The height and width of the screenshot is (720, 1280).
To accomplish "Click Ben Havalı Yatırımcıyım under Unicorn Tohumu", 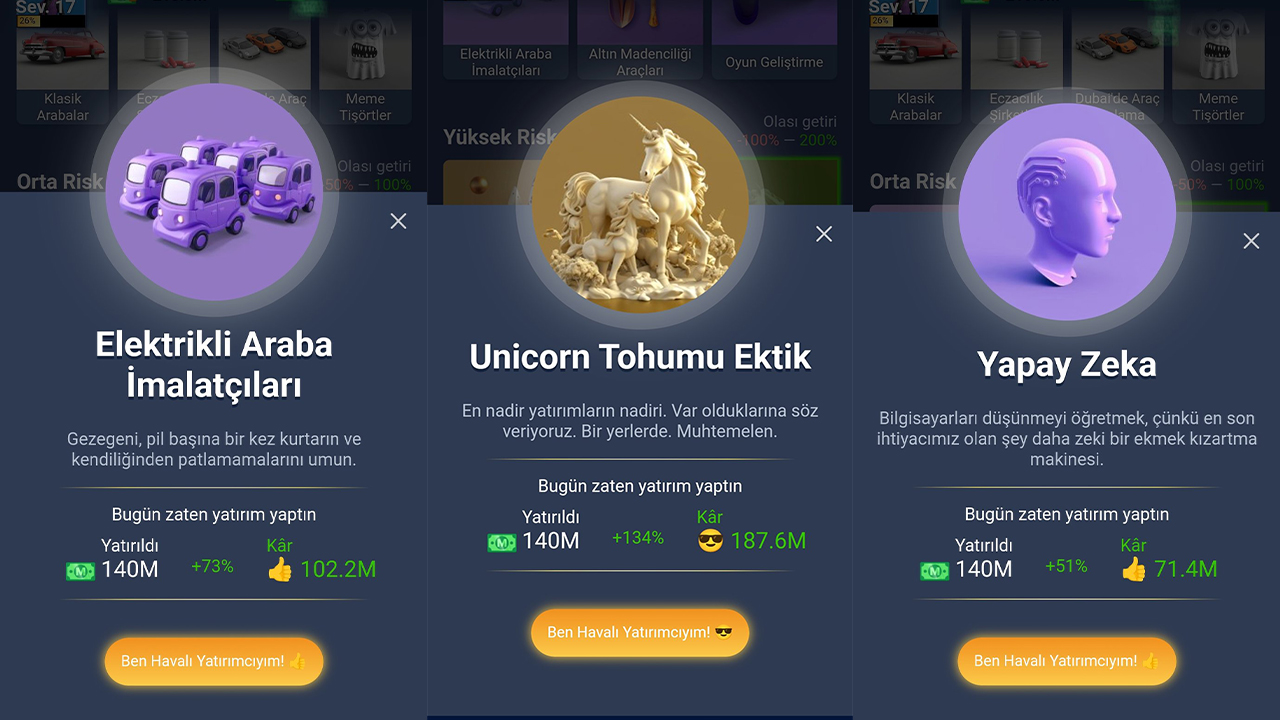I will (640, 633).
